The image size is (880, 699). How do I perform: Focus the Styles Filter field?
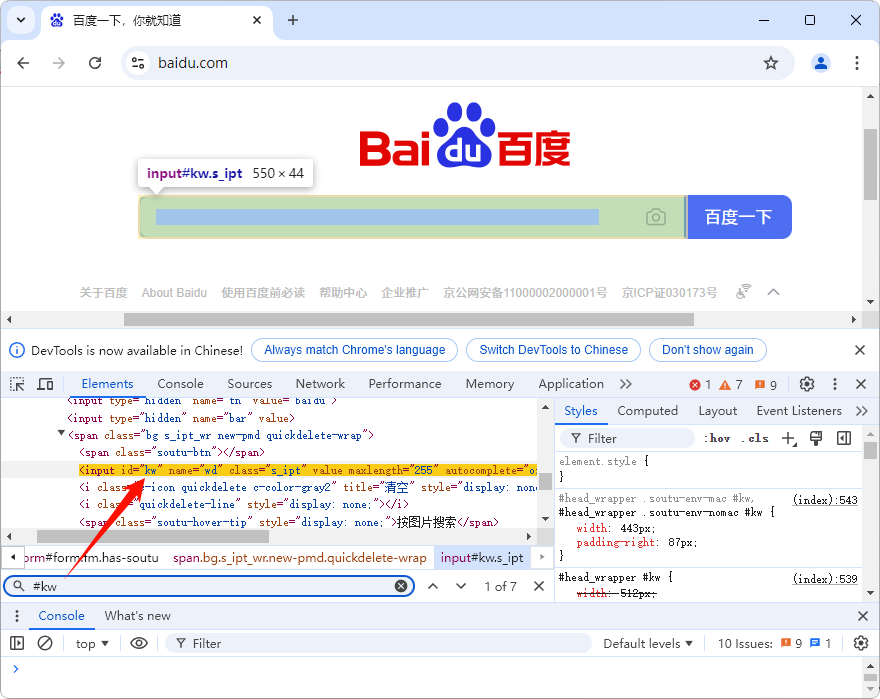[x=627, y=438]
